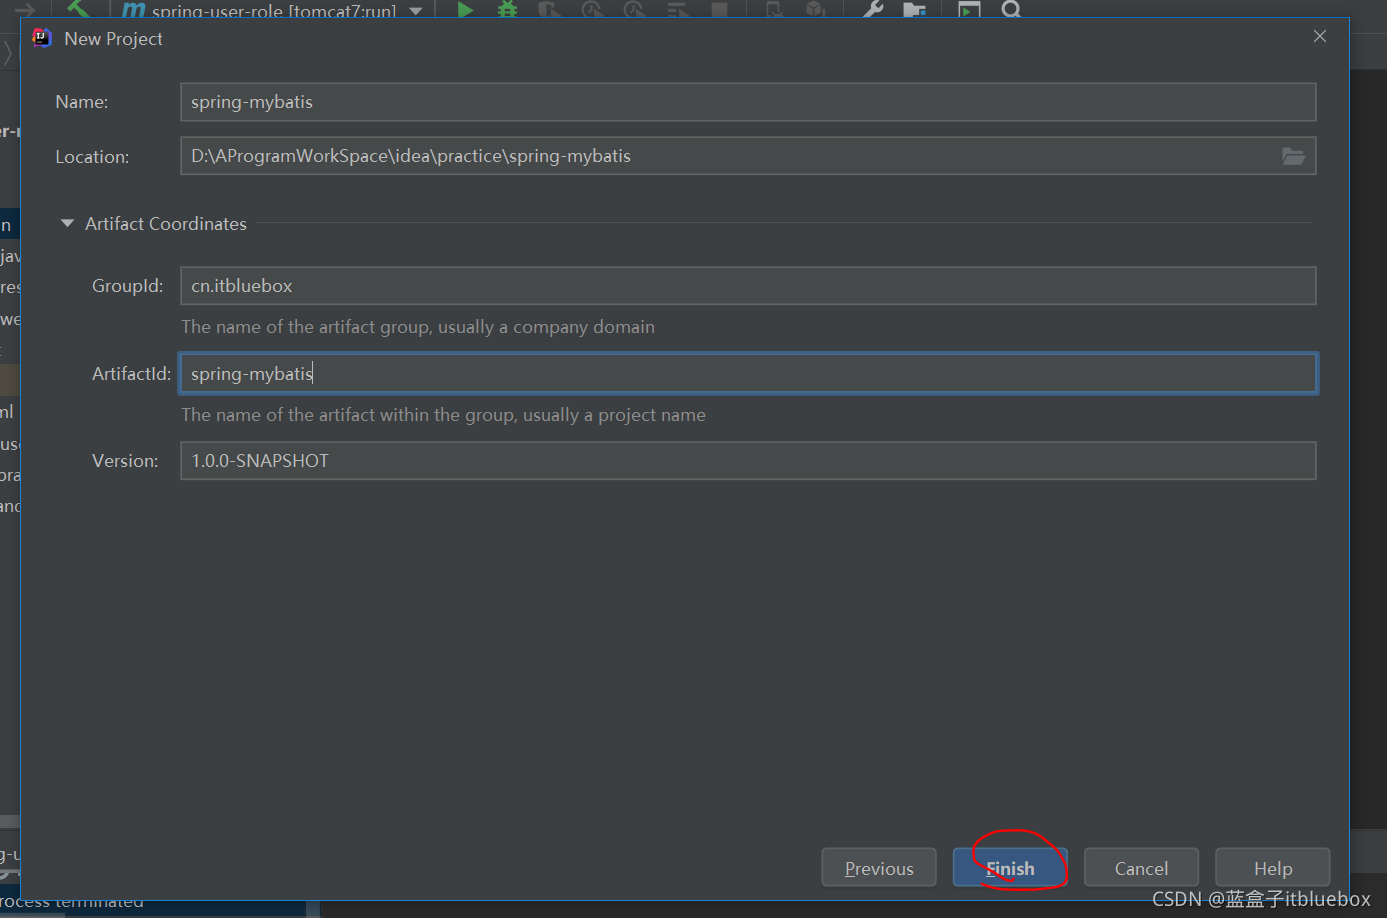Browse for location using the folder icon
The height and width of the screenshot is (918, 1387).
tap(1293, 156)
